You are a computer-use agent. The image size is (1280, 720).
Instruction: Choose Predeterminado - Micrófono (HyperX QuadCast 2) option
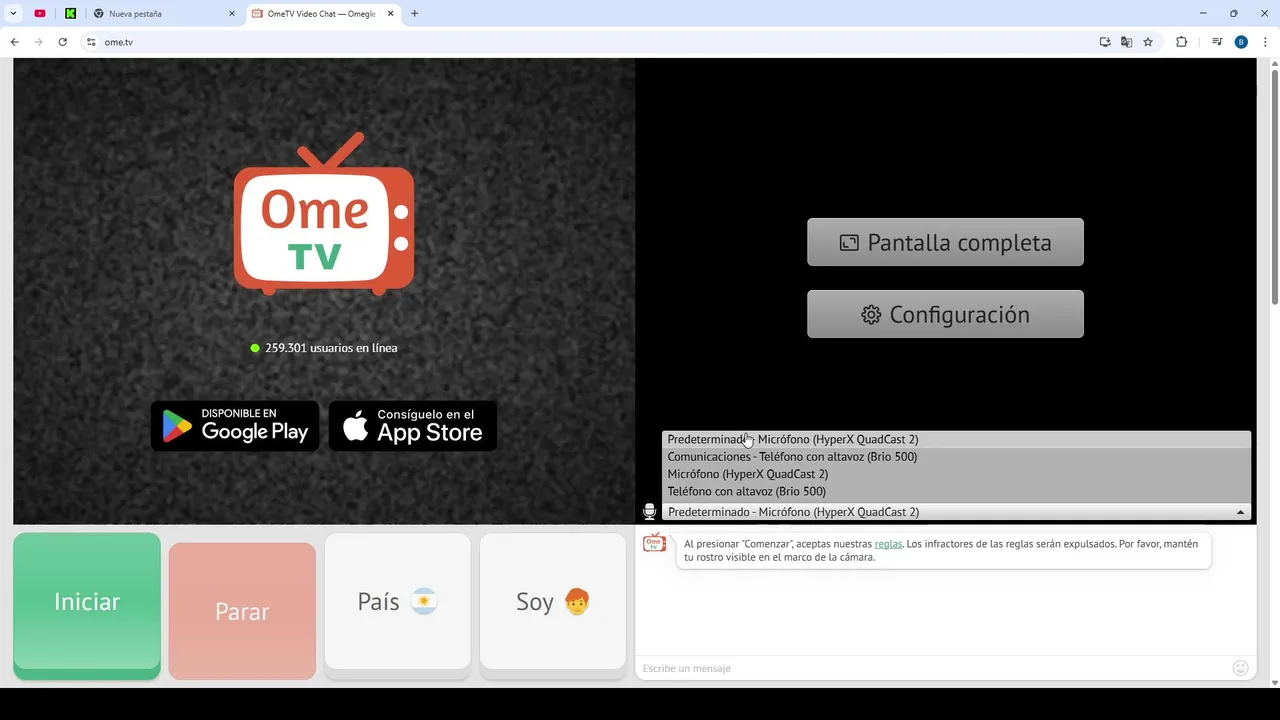pyautogui.click(x=956, y=439)
